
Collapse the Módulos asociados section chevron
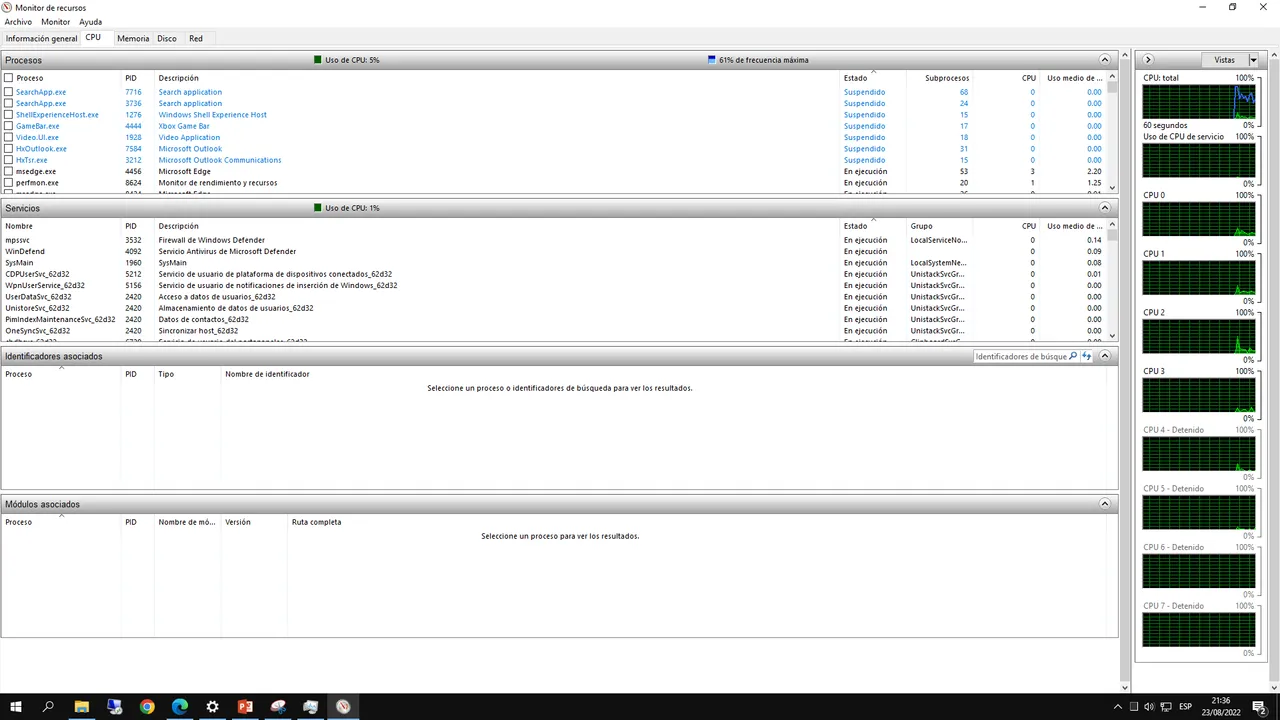pyautogui.click(x=1105, y=504)
